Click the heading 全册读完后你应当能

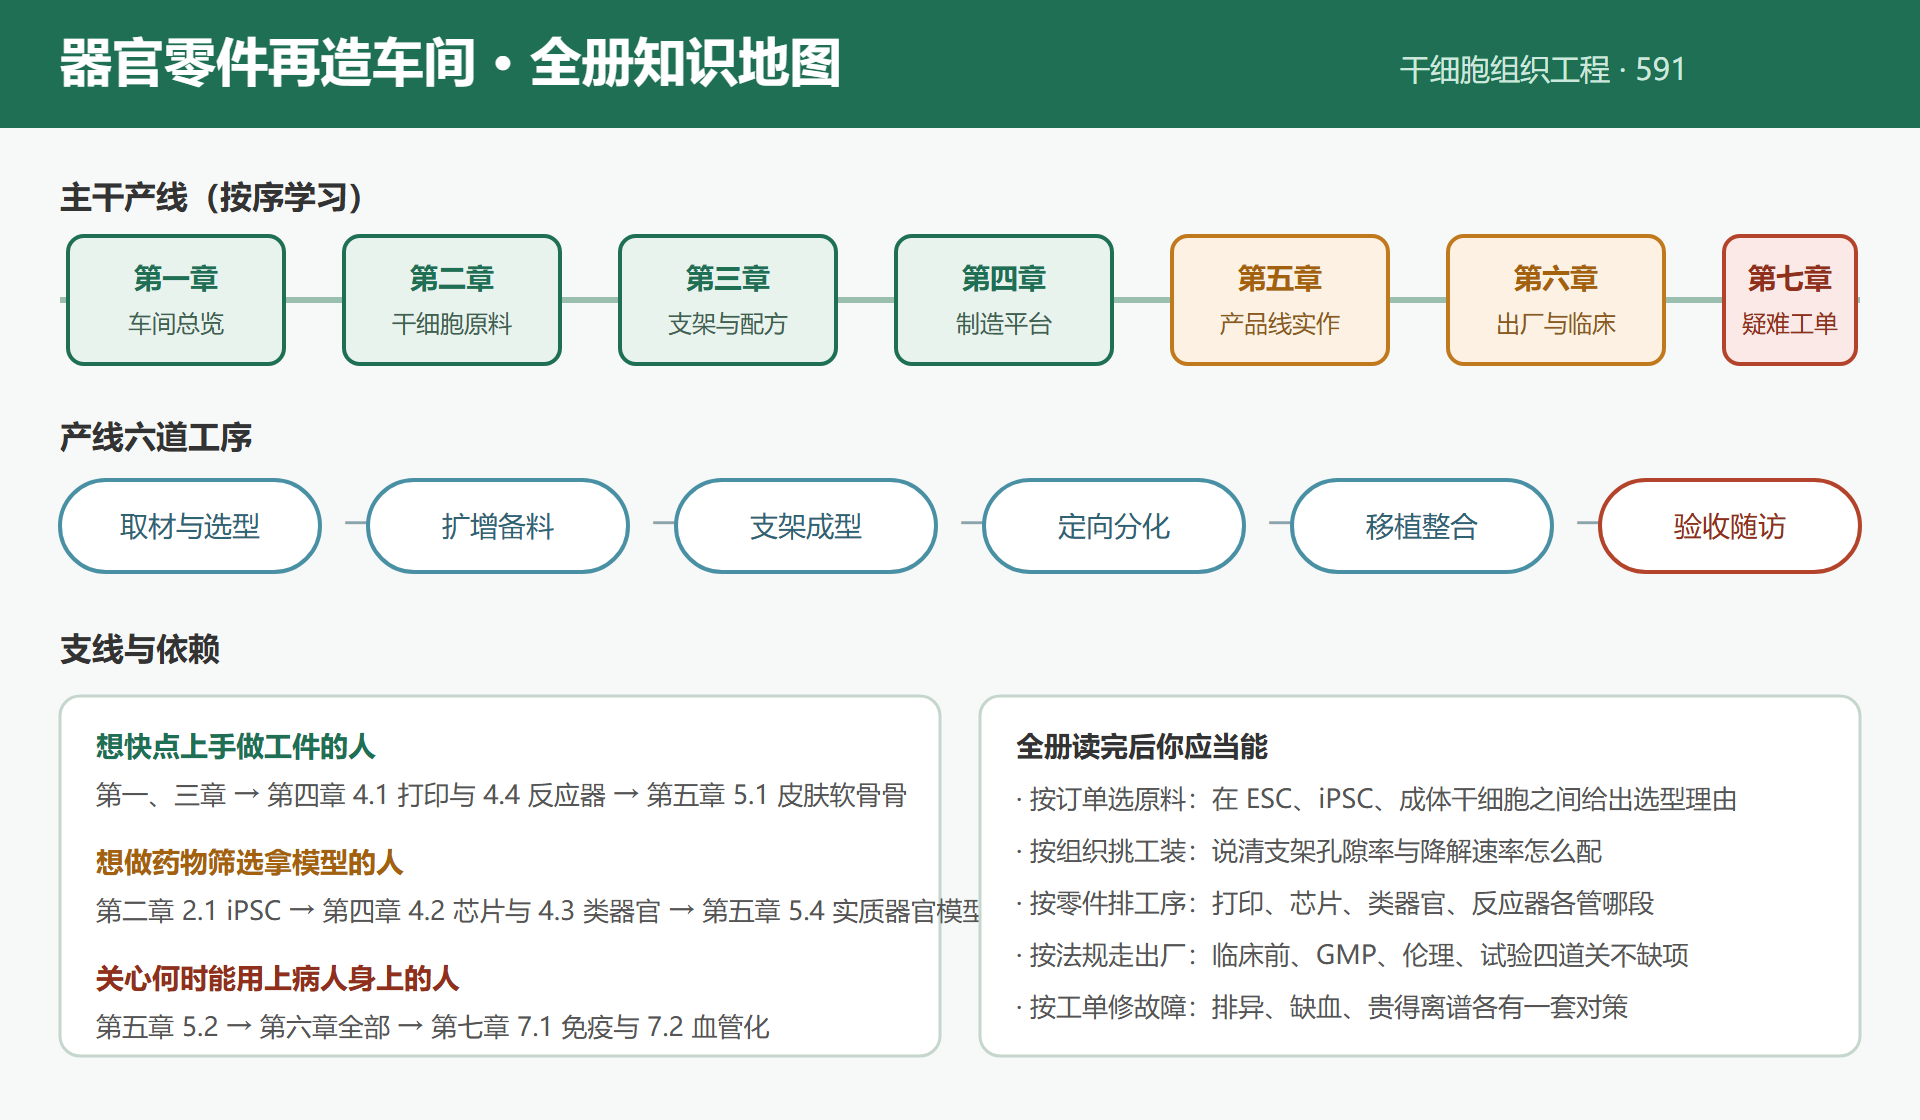click(x=1142, y=746)
